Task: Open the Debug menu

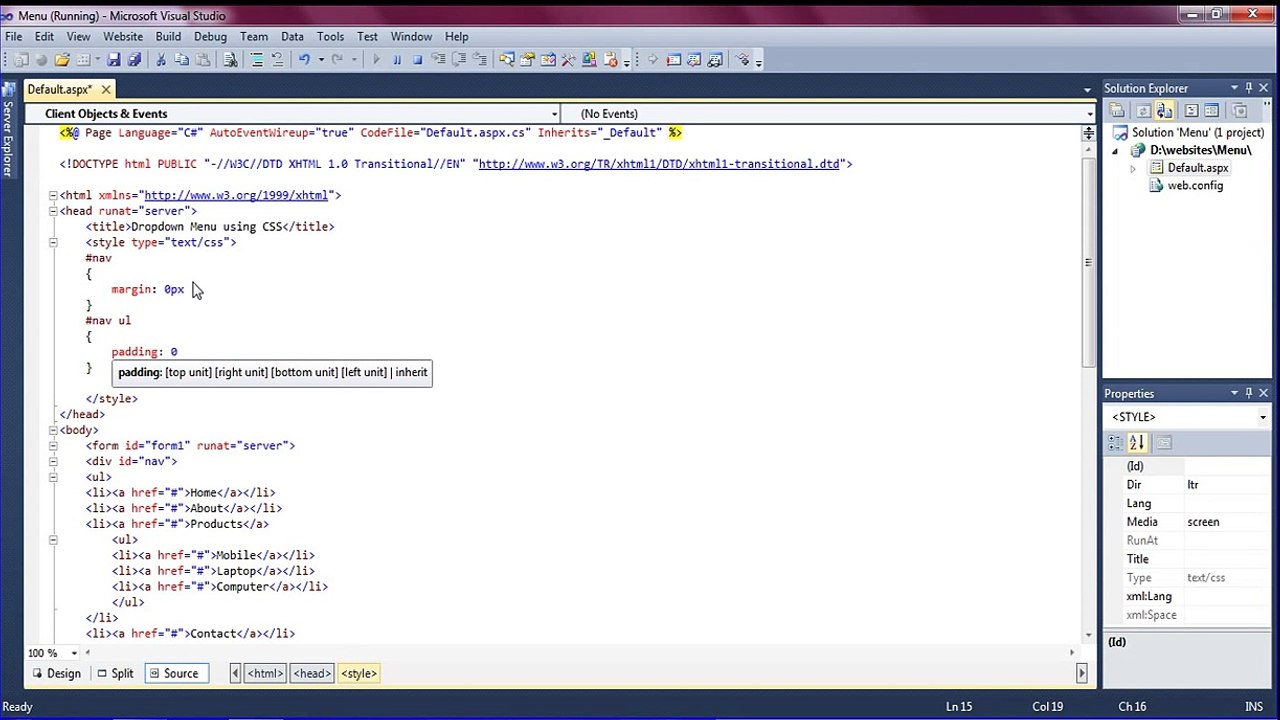Action: [210, 37]
